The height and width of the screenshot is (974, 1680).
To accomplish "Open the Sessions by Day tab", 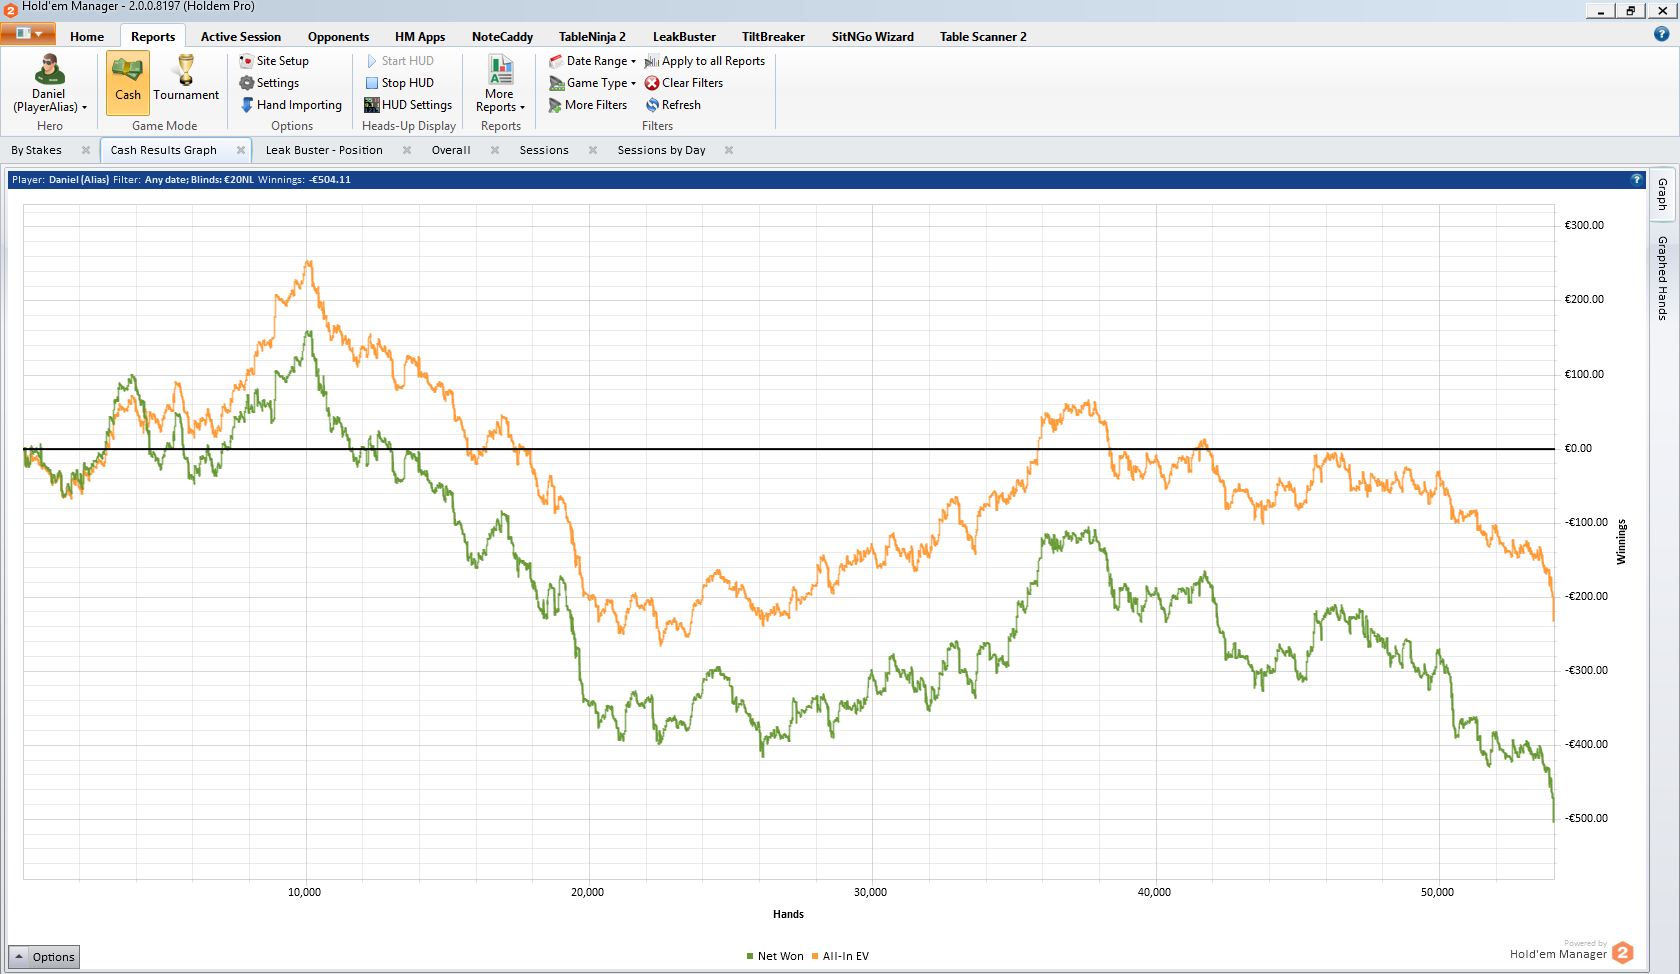I will [661, 150].
